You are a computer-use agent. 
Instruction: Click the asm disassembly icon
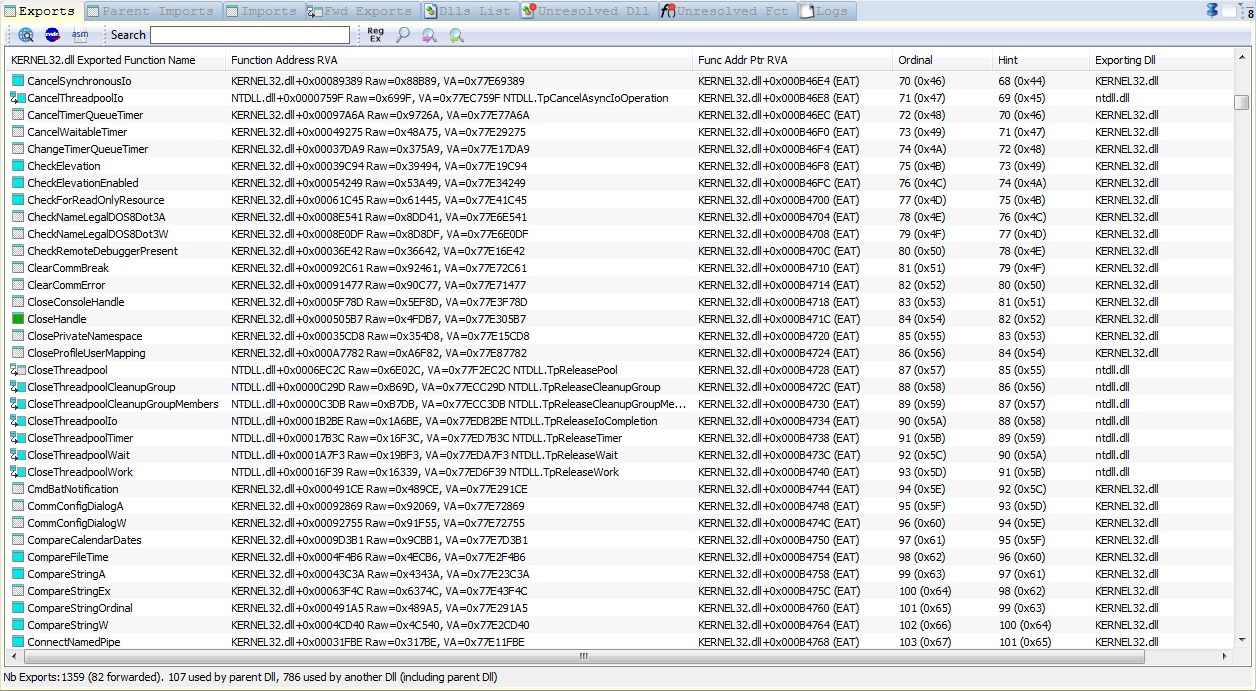pyautogui.click(x=80, y=35)
